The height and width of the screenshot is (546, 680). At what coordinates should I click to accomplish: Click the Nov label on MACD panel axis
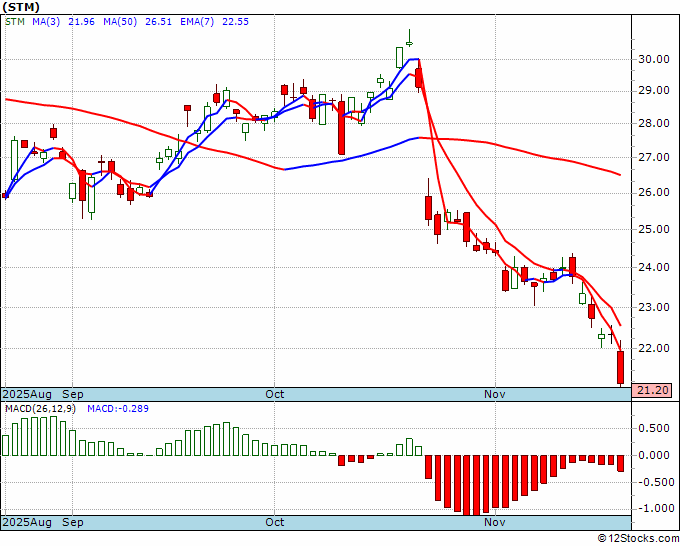pos(495,522)
